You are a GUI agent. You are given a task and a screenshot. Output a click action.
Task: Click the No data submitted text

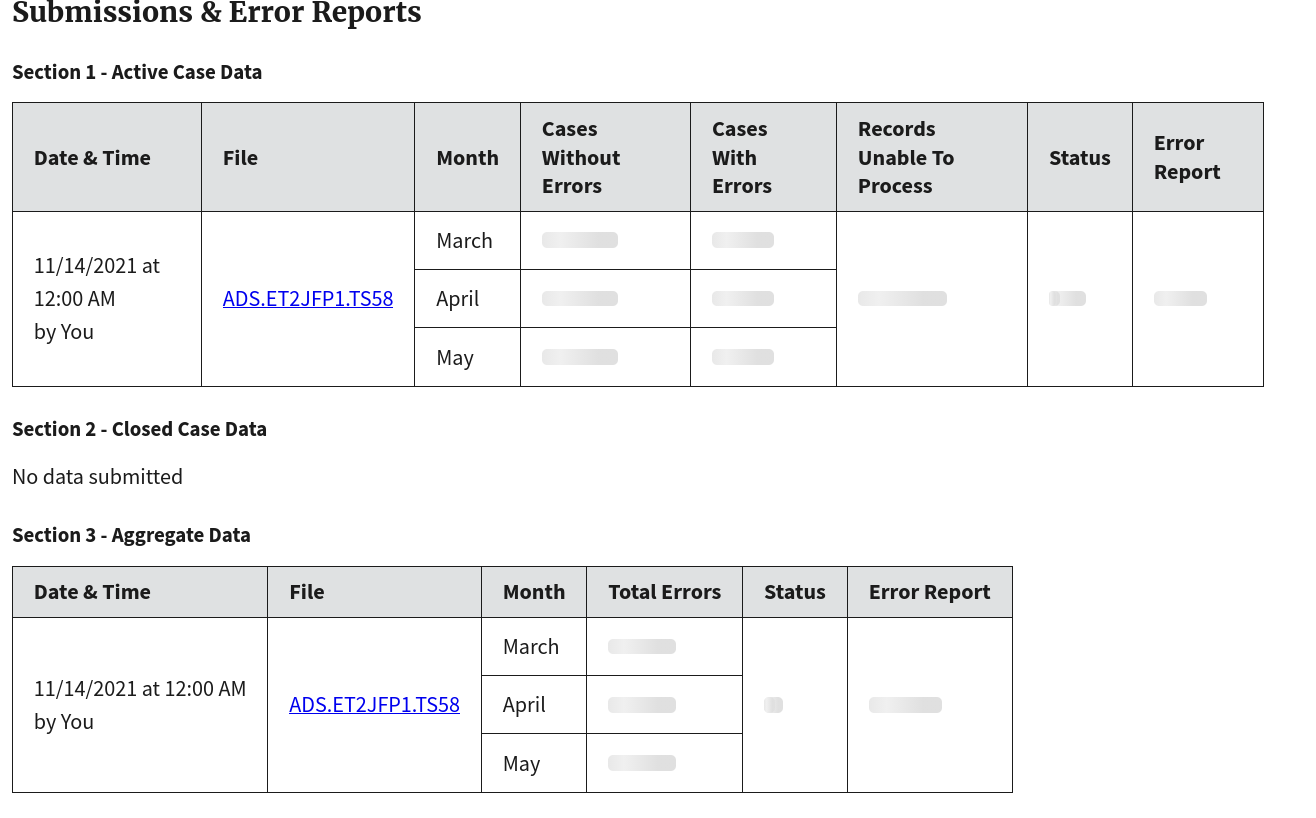[x=97, y=477]
